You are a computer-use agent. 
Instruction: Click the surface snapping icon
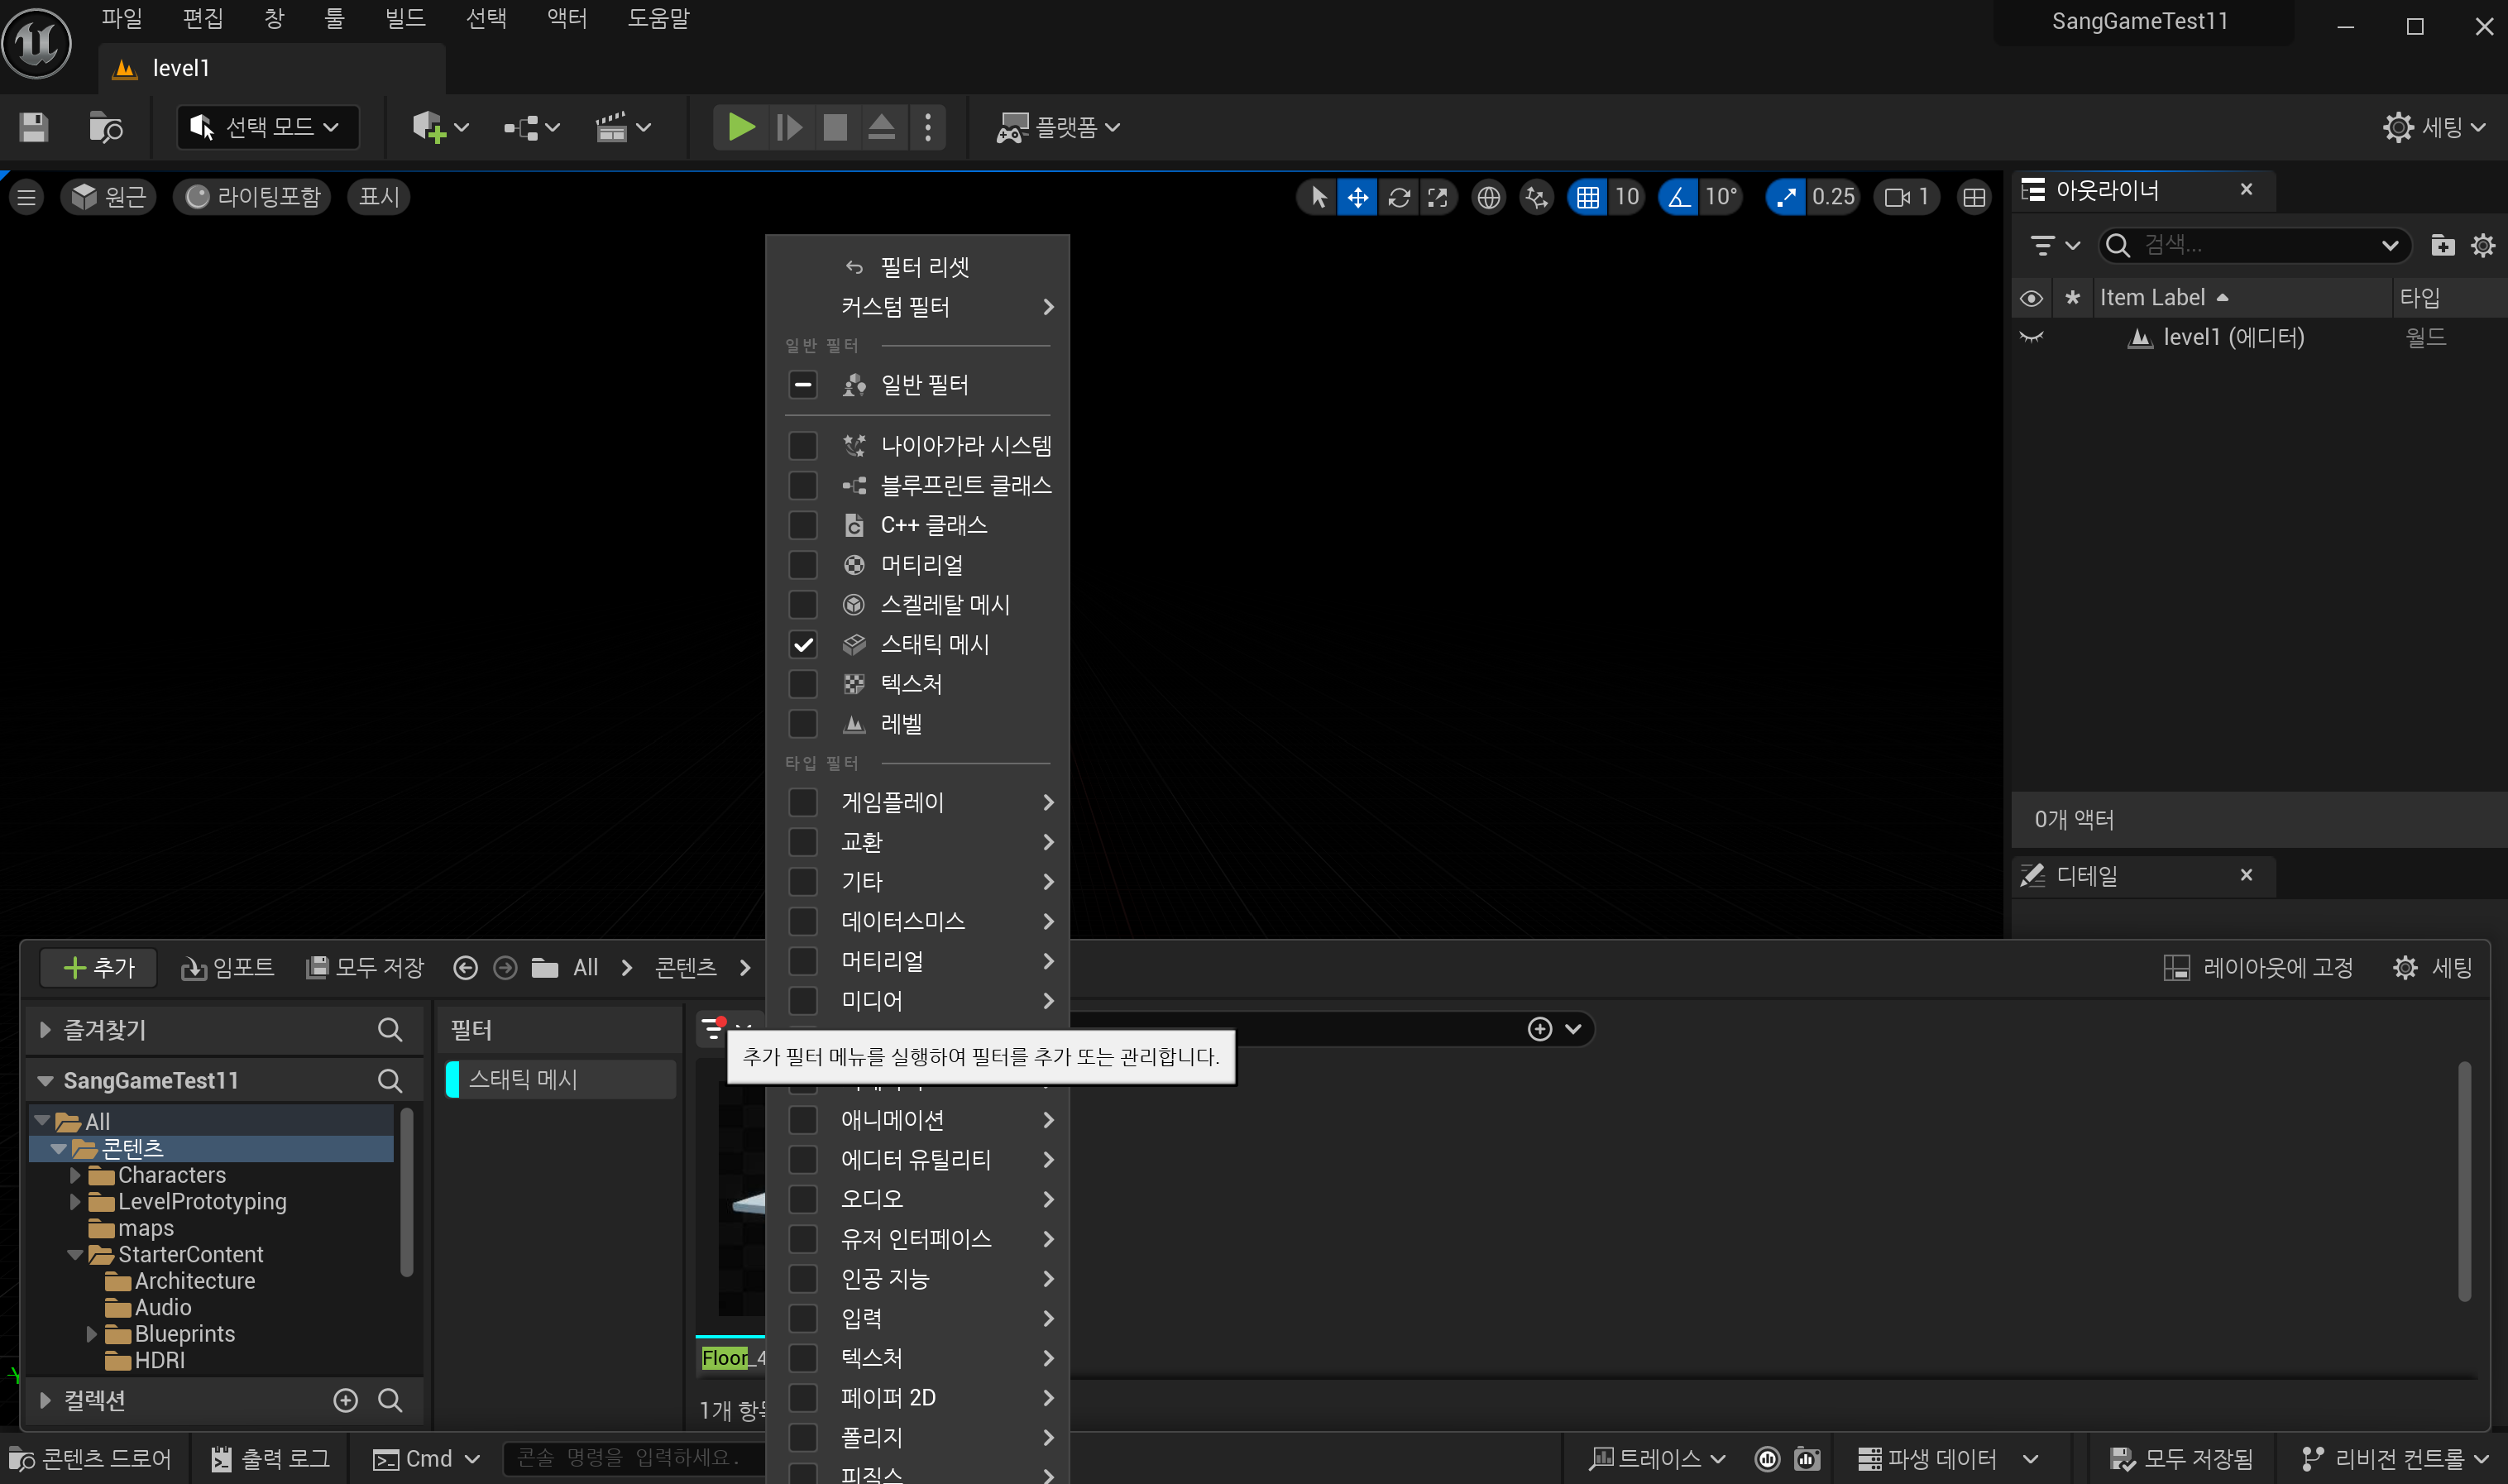[1535, 197]
